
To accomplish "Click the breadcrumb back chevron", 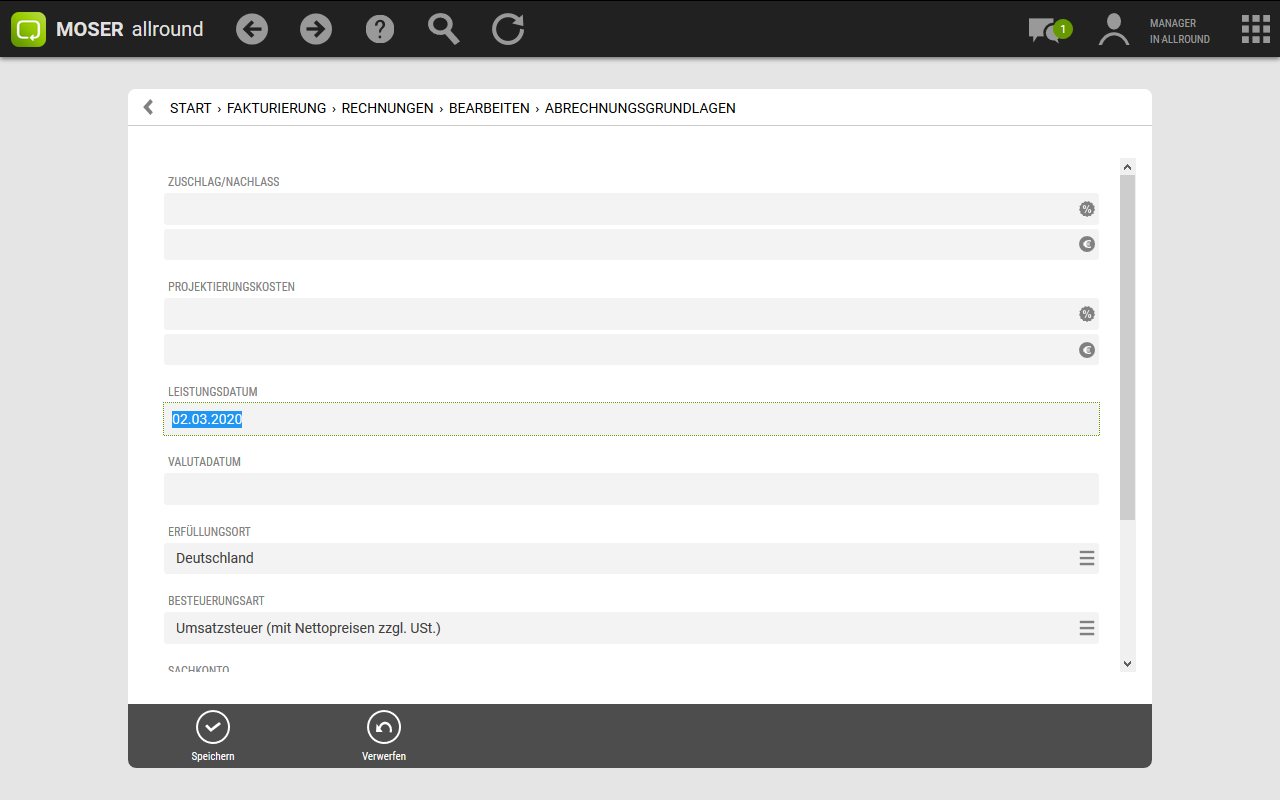I will (148, 107).
